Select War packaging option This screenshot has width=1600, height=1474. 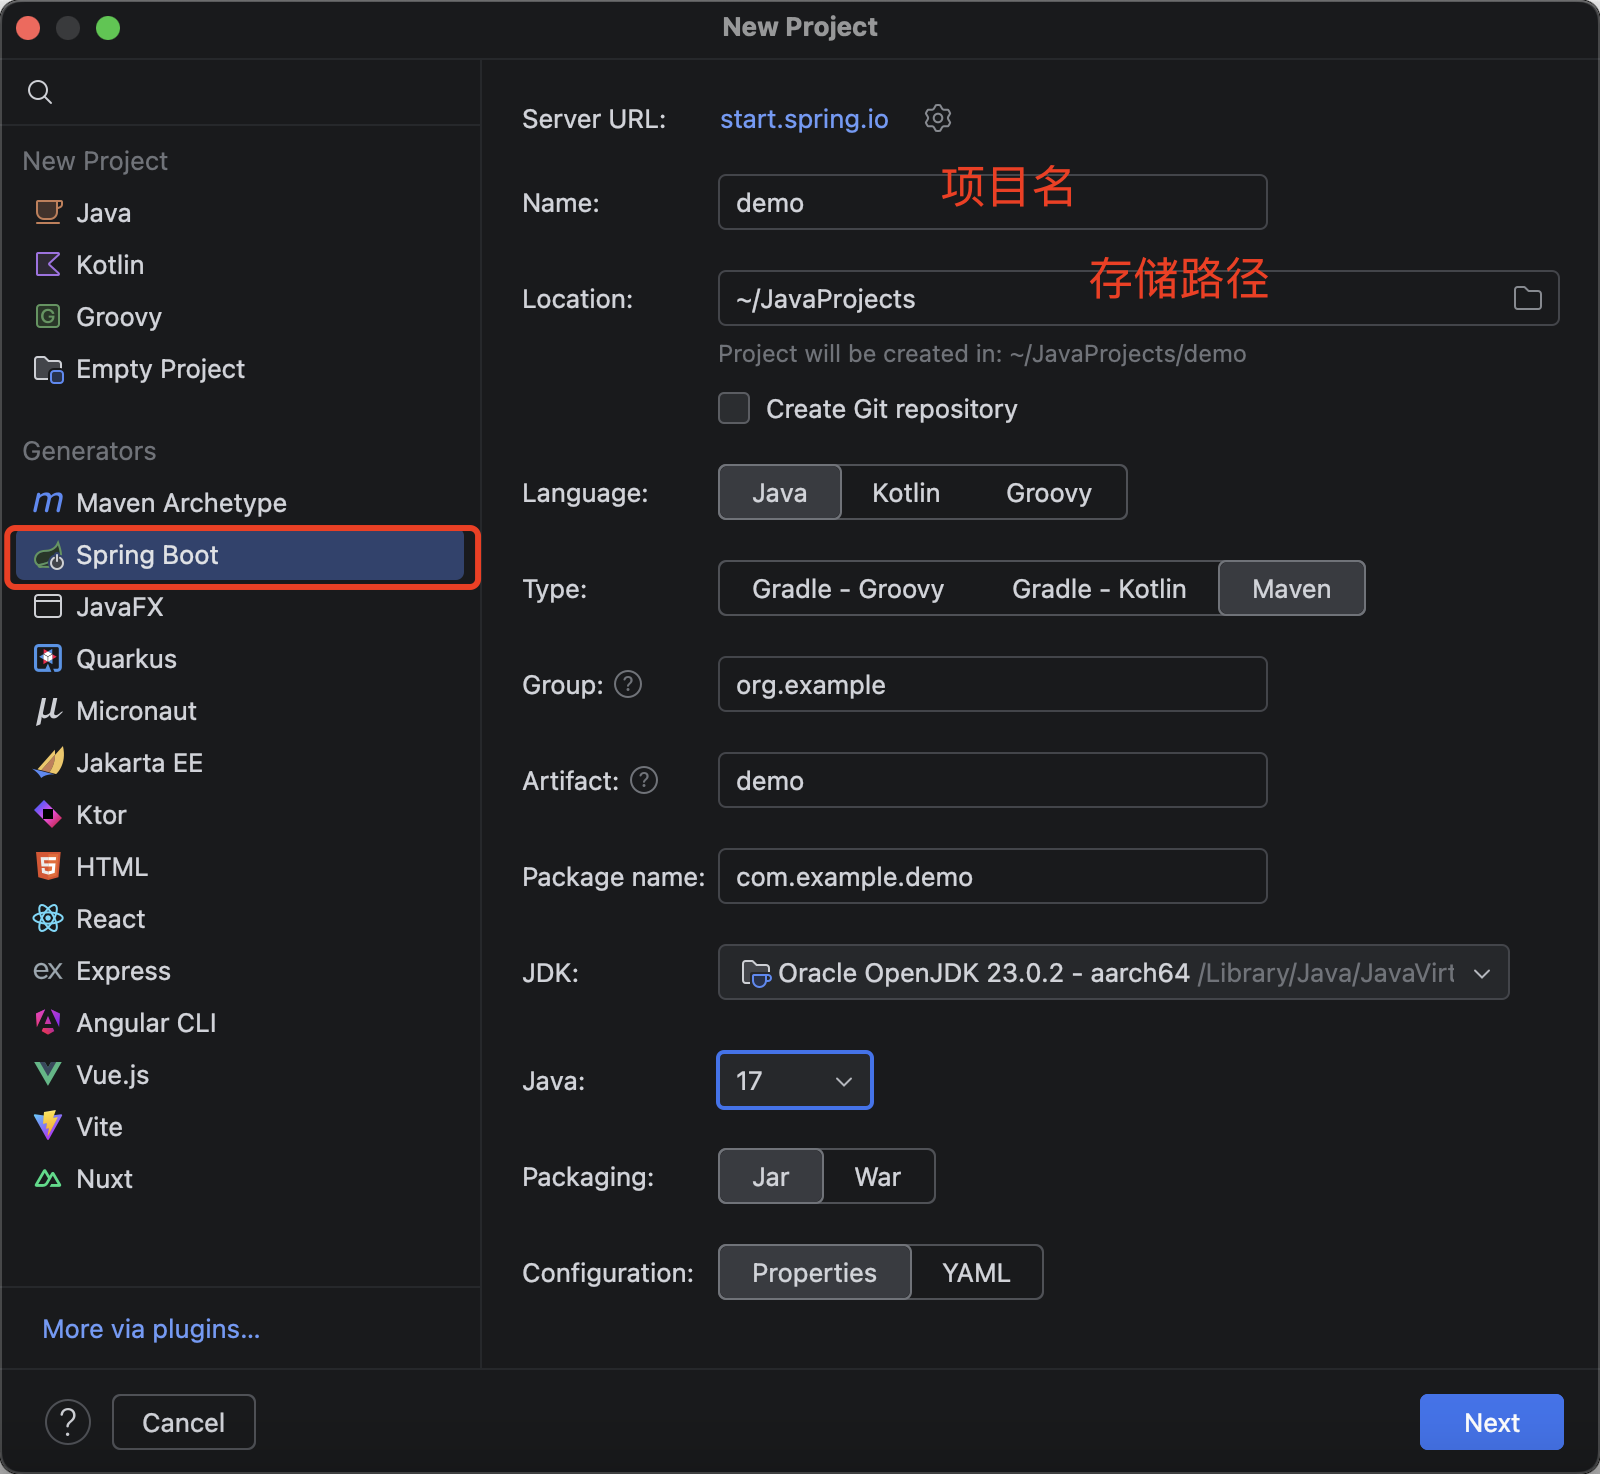(x=877, y=1177)
